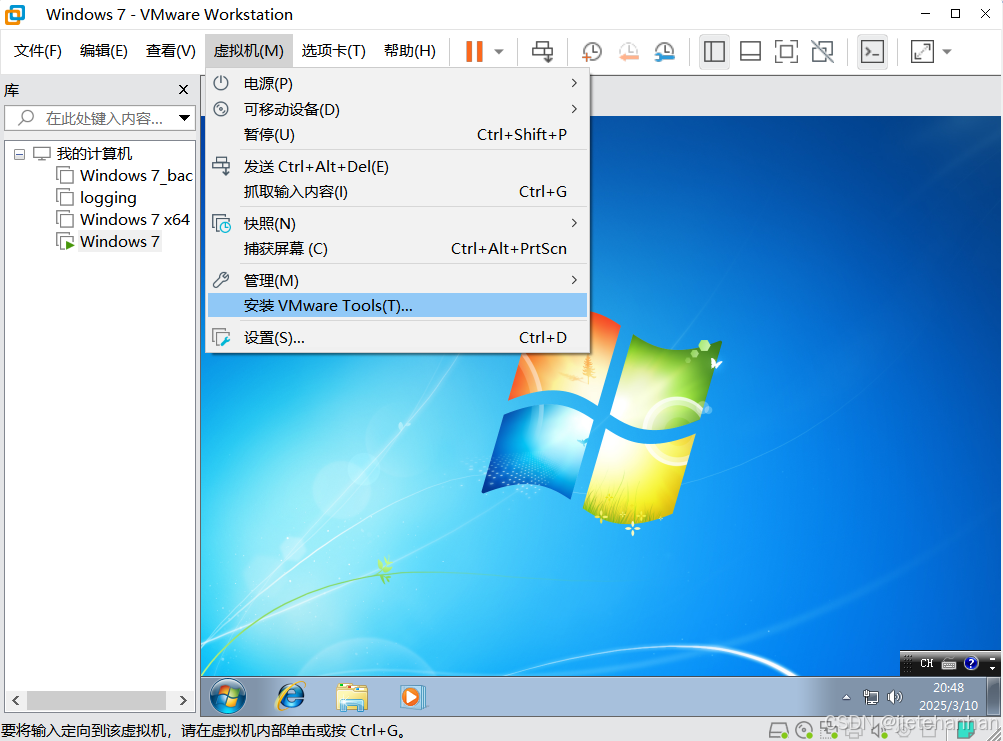Click the wrench icon beside 管理(M)

[221, 280]
